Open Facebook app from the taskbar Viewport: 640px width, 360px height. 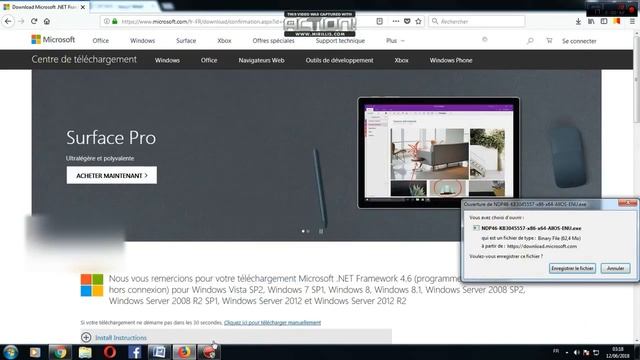tap(134, 352)
